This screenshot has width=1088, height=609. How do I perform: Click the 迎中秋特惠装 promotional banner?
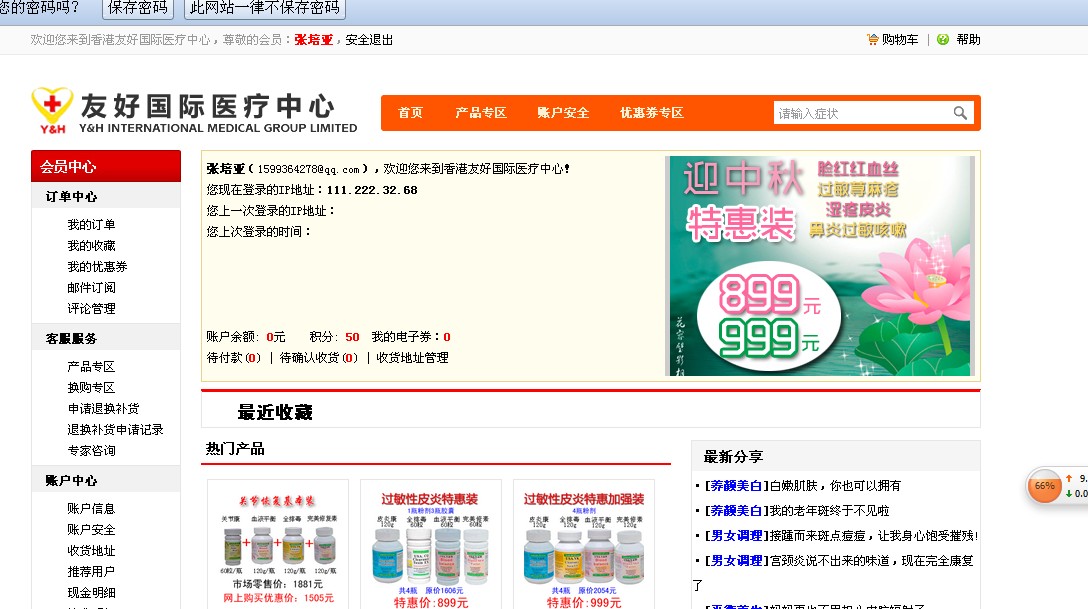[820, 266]
